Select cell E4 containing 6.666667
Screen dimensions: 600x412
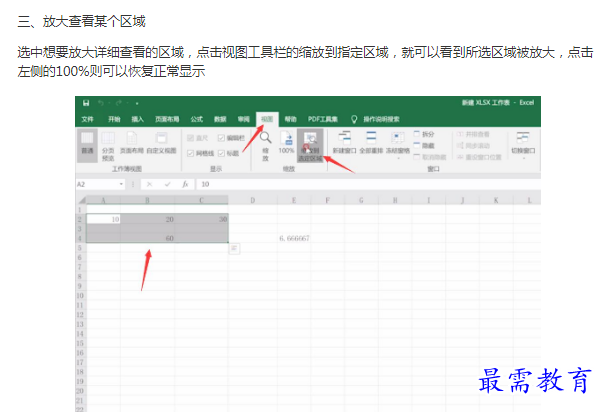[x=294, y=238]
